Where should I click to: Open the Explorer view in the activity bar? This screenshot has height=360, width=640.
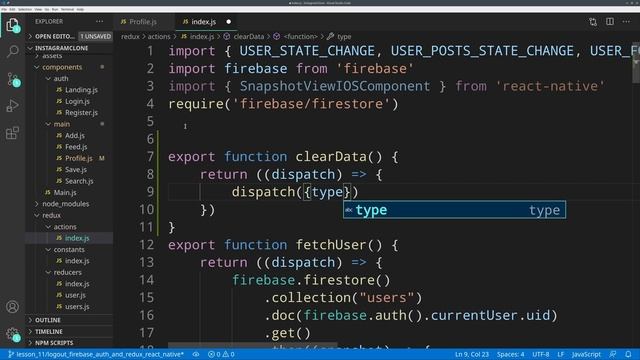tap(13, 25)
